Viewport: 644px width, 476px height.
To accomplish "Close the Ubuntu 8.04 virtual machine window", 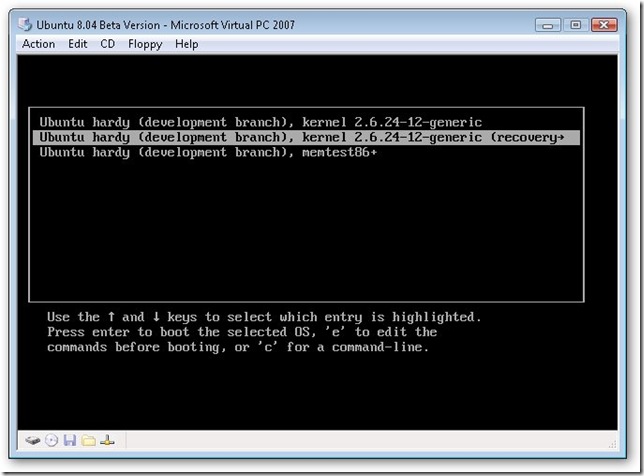I will 607,24.
